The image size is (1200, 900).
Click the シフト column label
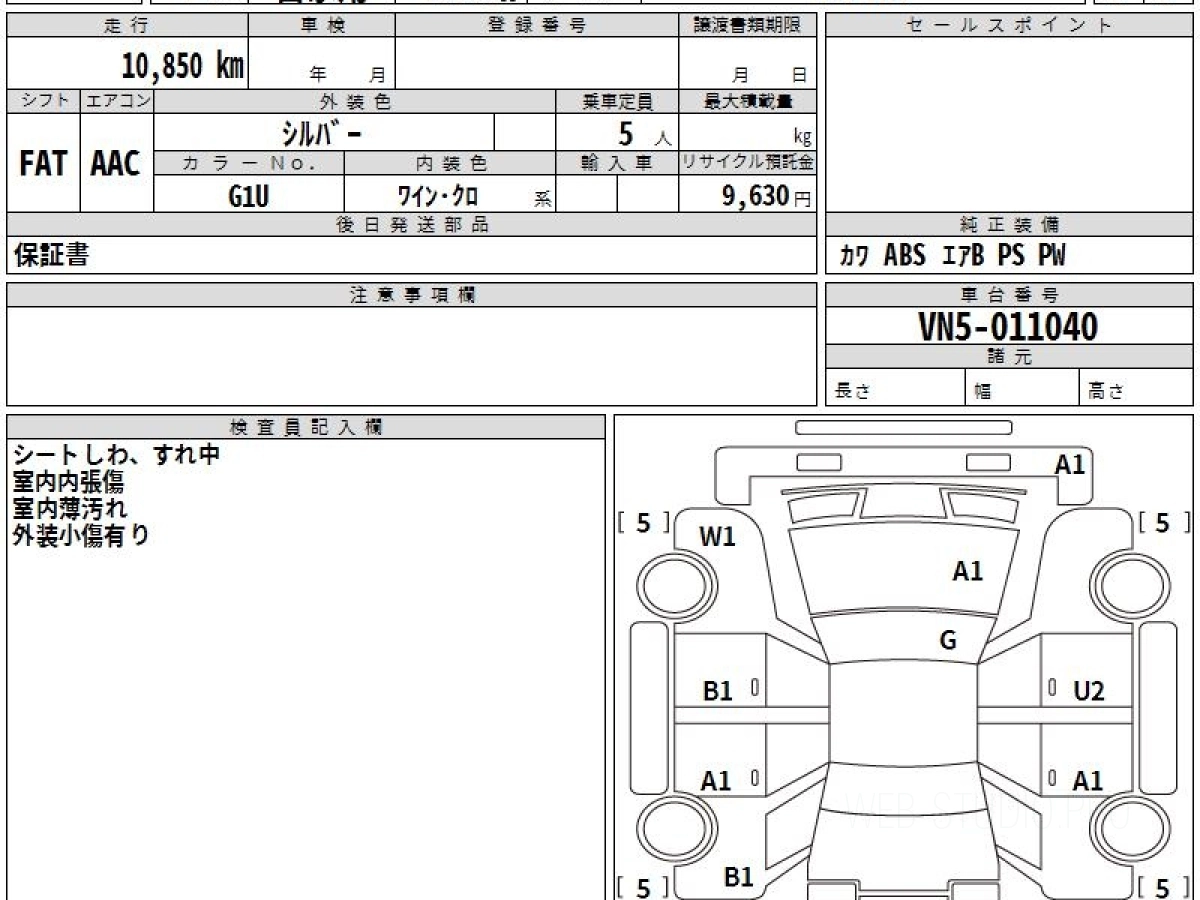(43, 101)
